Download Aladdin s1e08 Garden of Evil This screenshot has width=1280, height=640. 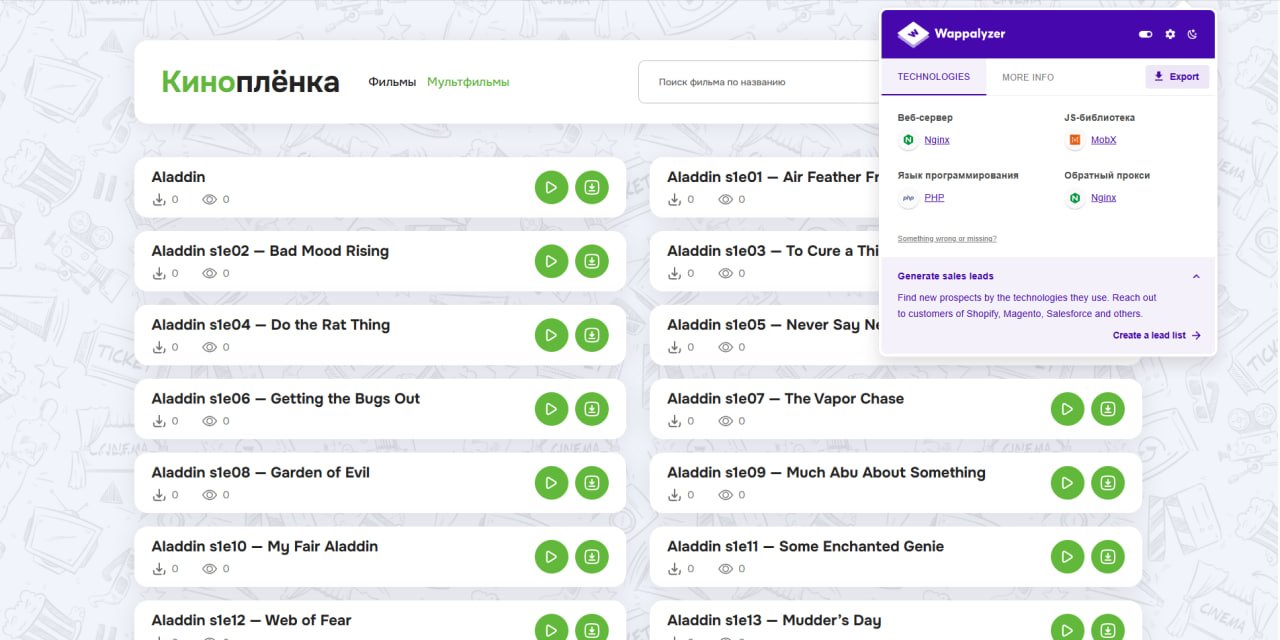pyautogui.click(x=592, y=483)
